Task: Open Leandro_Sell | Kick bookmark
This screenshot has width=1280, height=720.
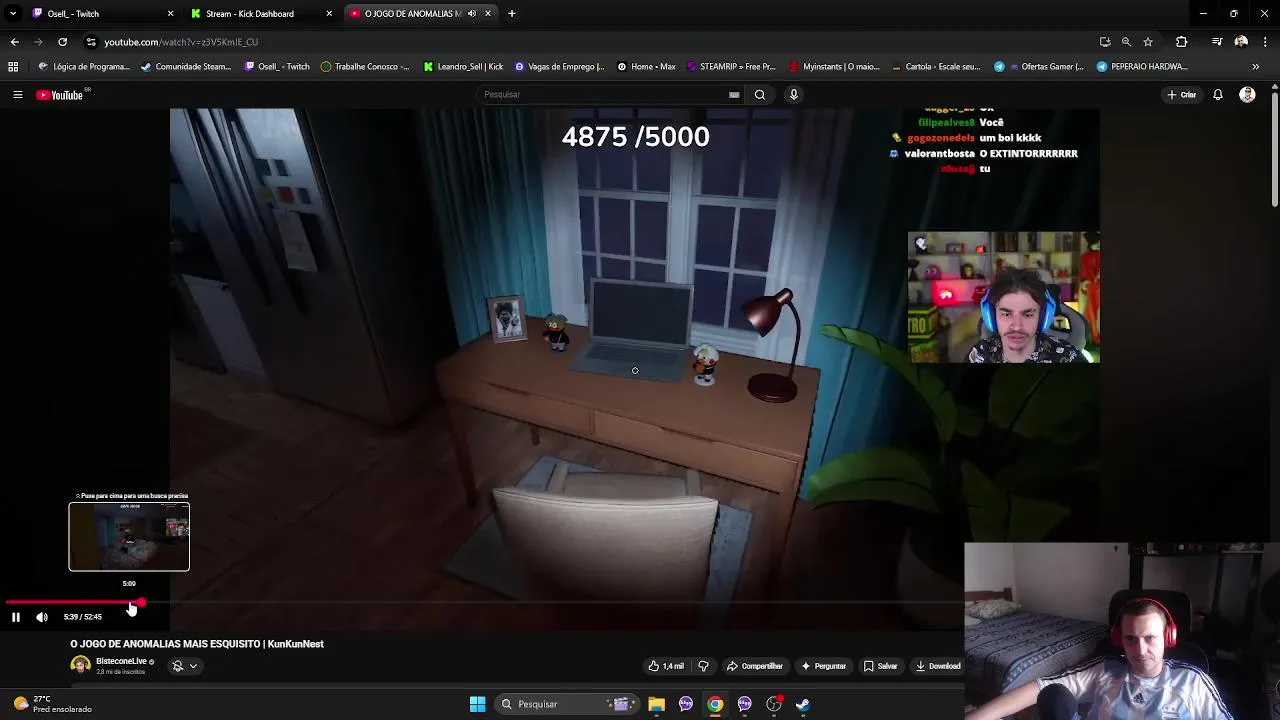Action: pyautogui.click(x=463, y=67)
